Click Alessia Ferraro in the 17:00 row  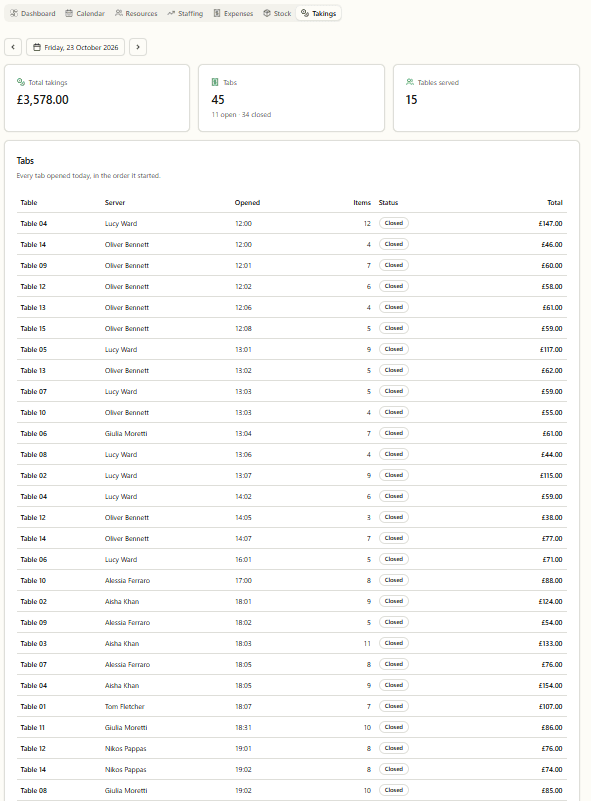pos(127,580)
